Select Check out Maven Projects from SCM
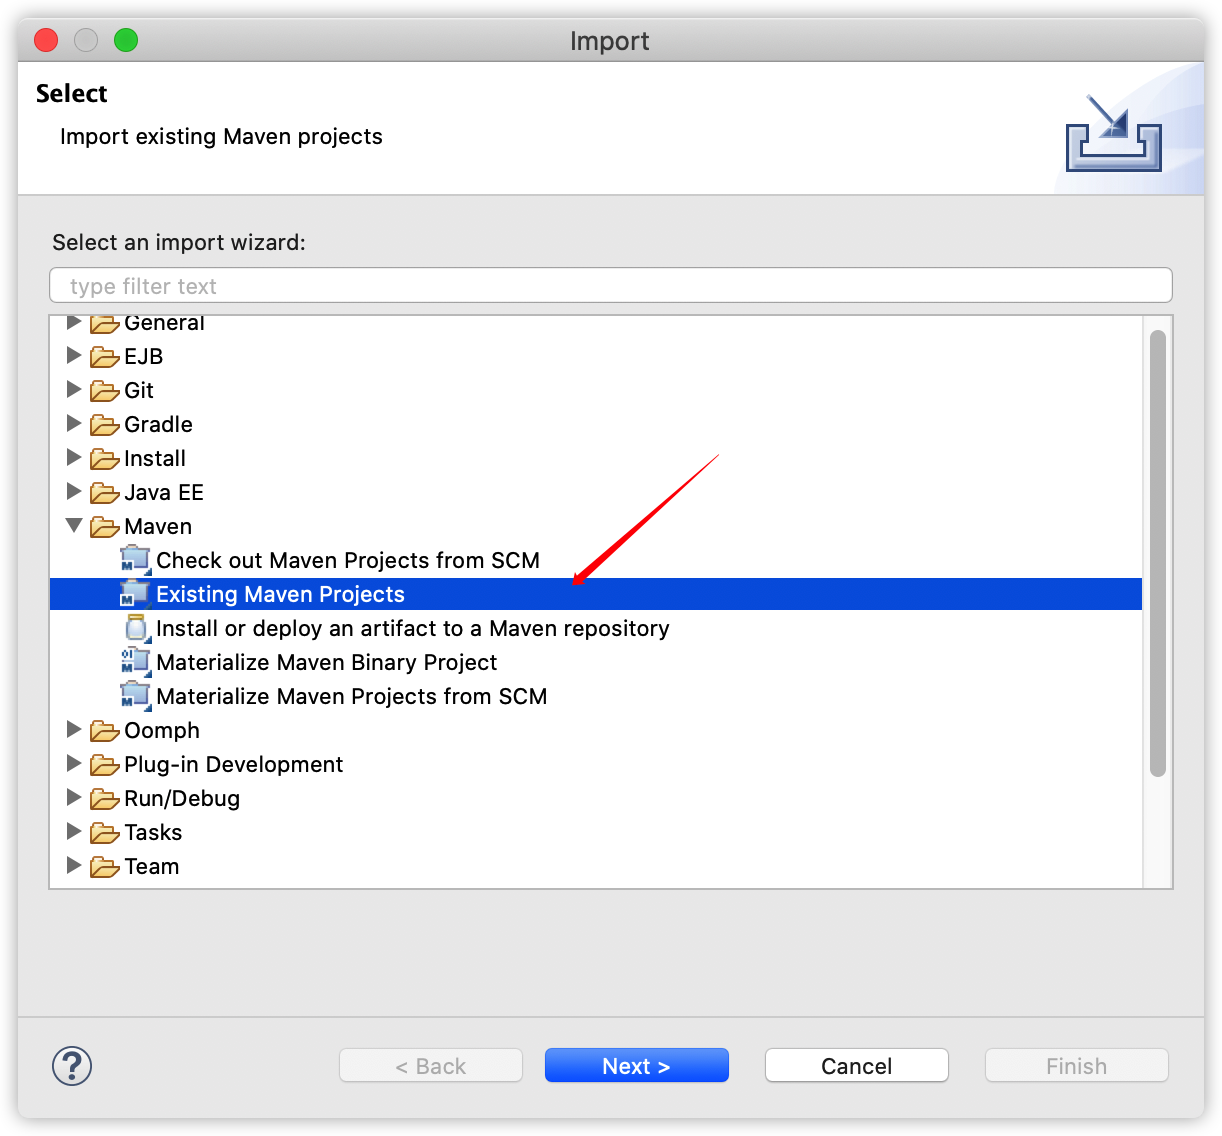The image size is (1222, 1136). 348,561
